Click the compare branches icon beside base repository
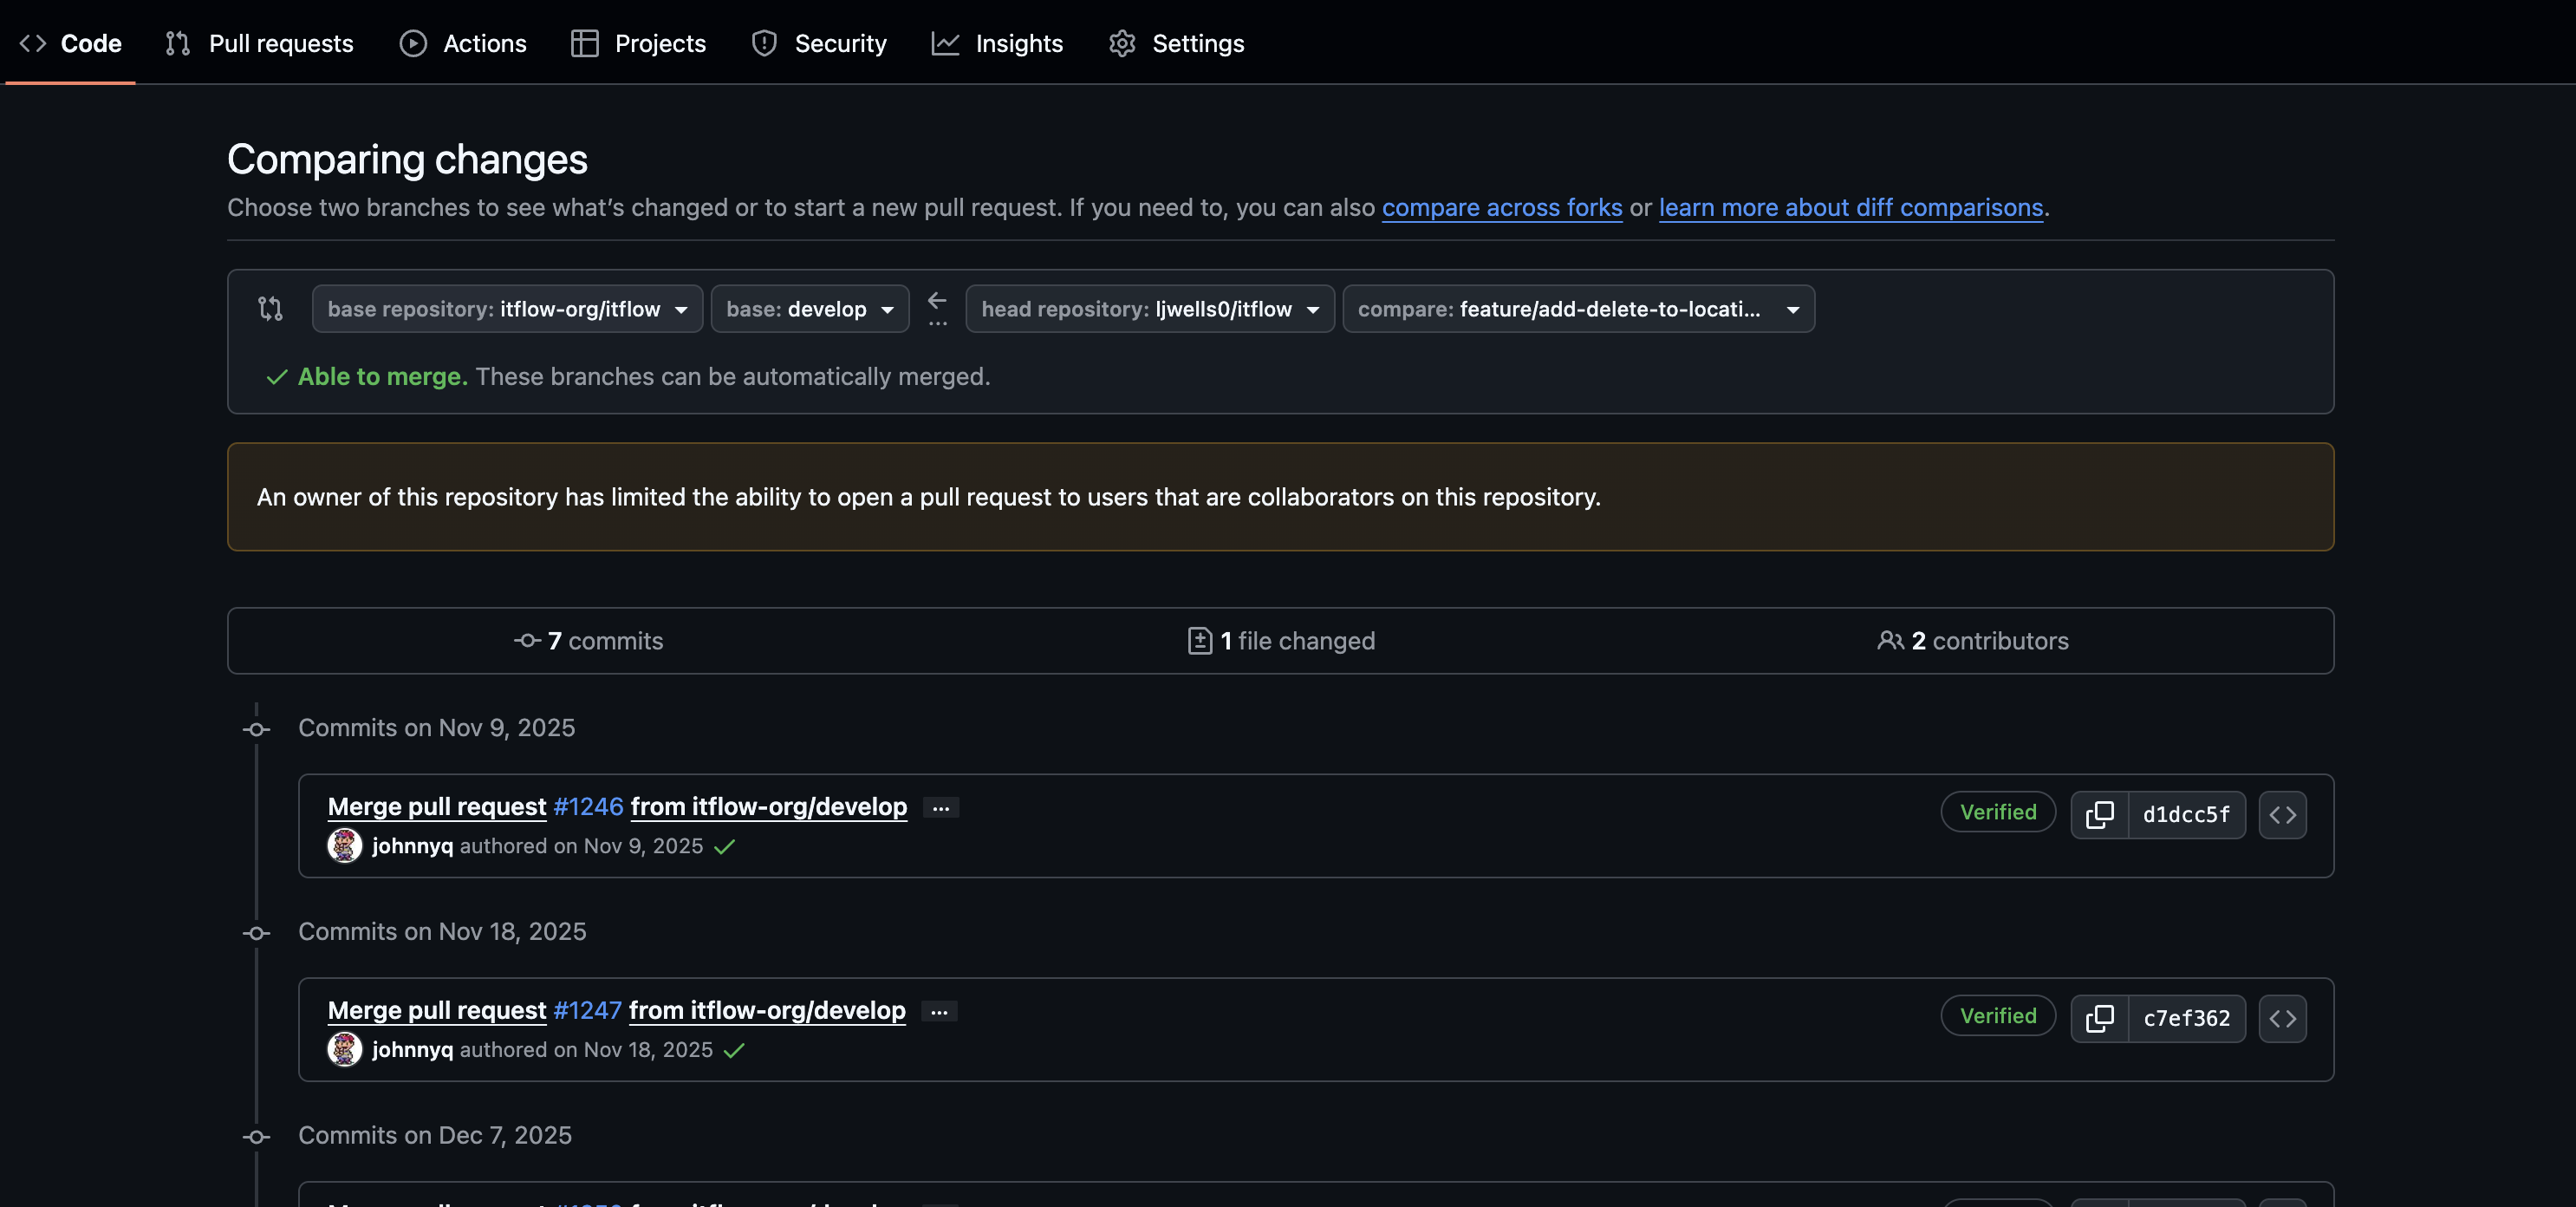The image size is (2576, 1207). pyautogui.click(x=270, y=308)
